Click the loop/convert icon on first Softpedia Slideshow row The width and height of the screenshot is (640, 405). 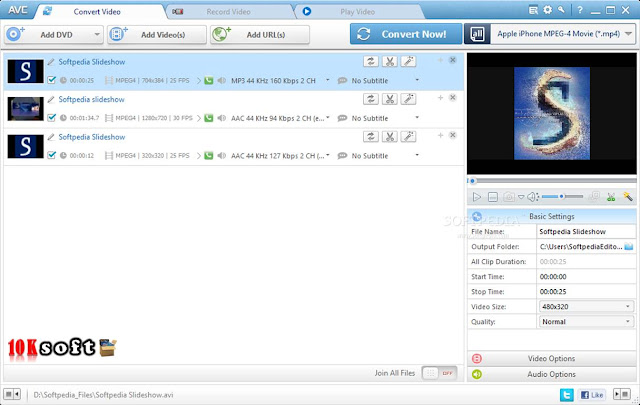coord(371,62)
